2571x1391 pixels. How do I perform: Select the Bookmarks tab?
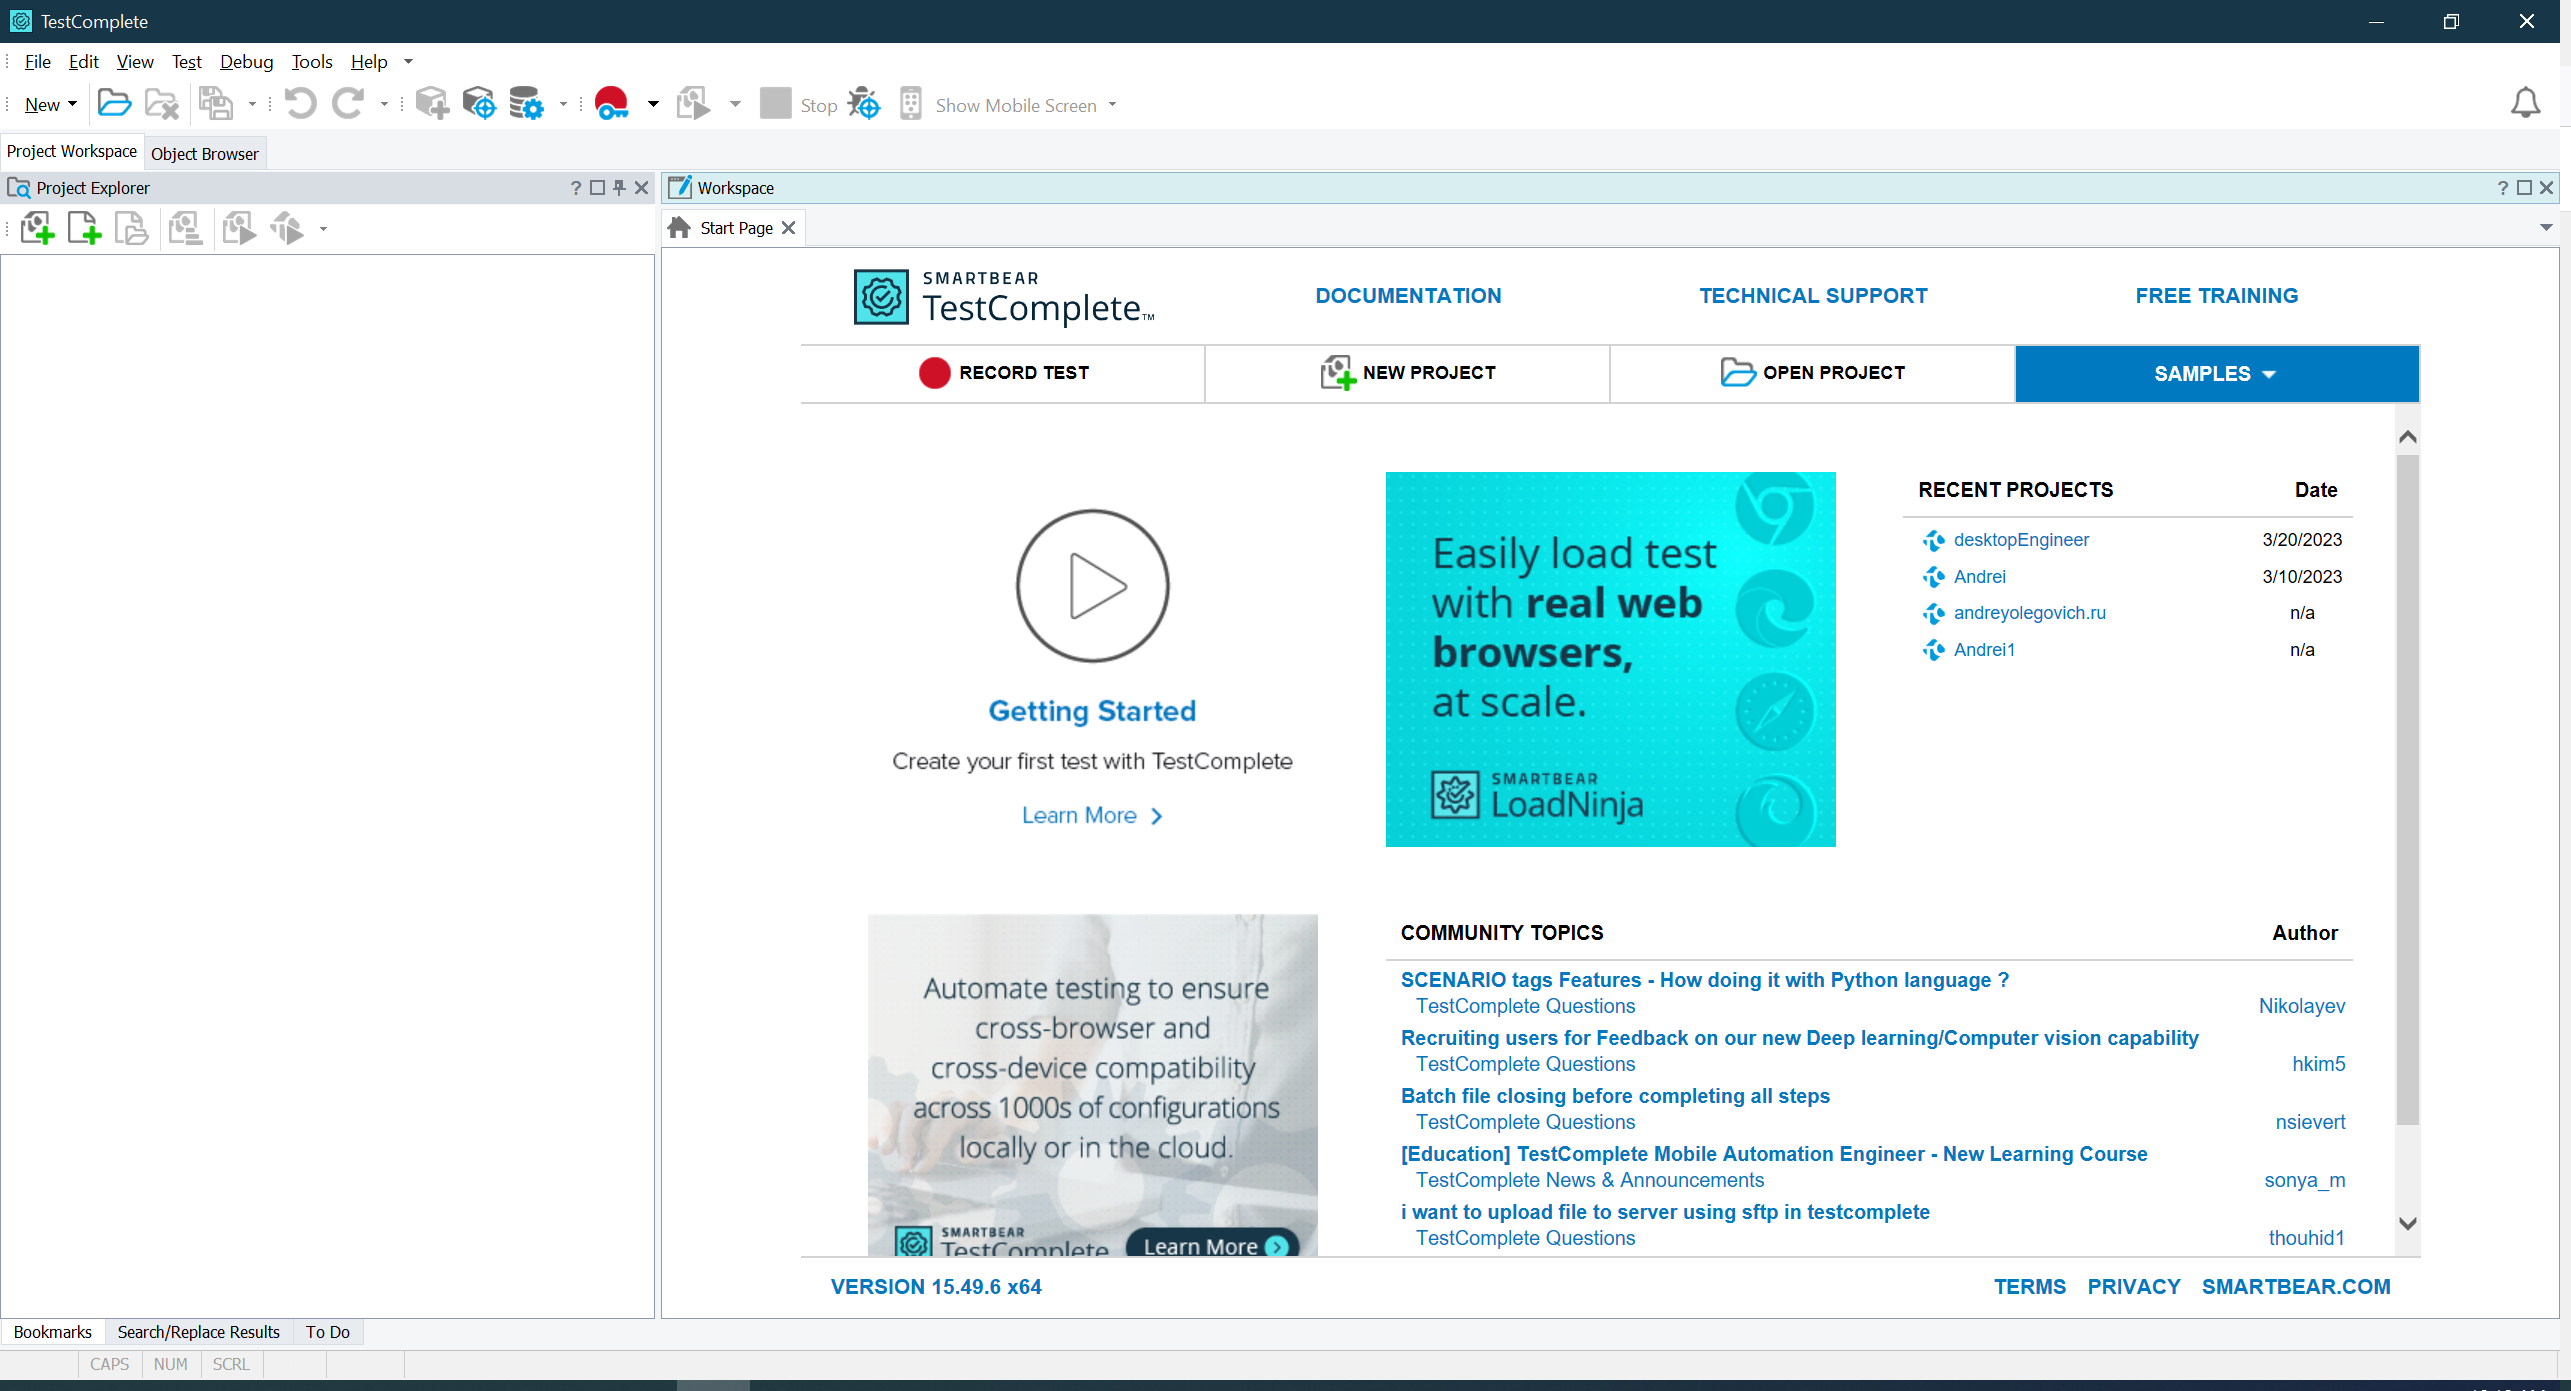(x=53, y=1332)
